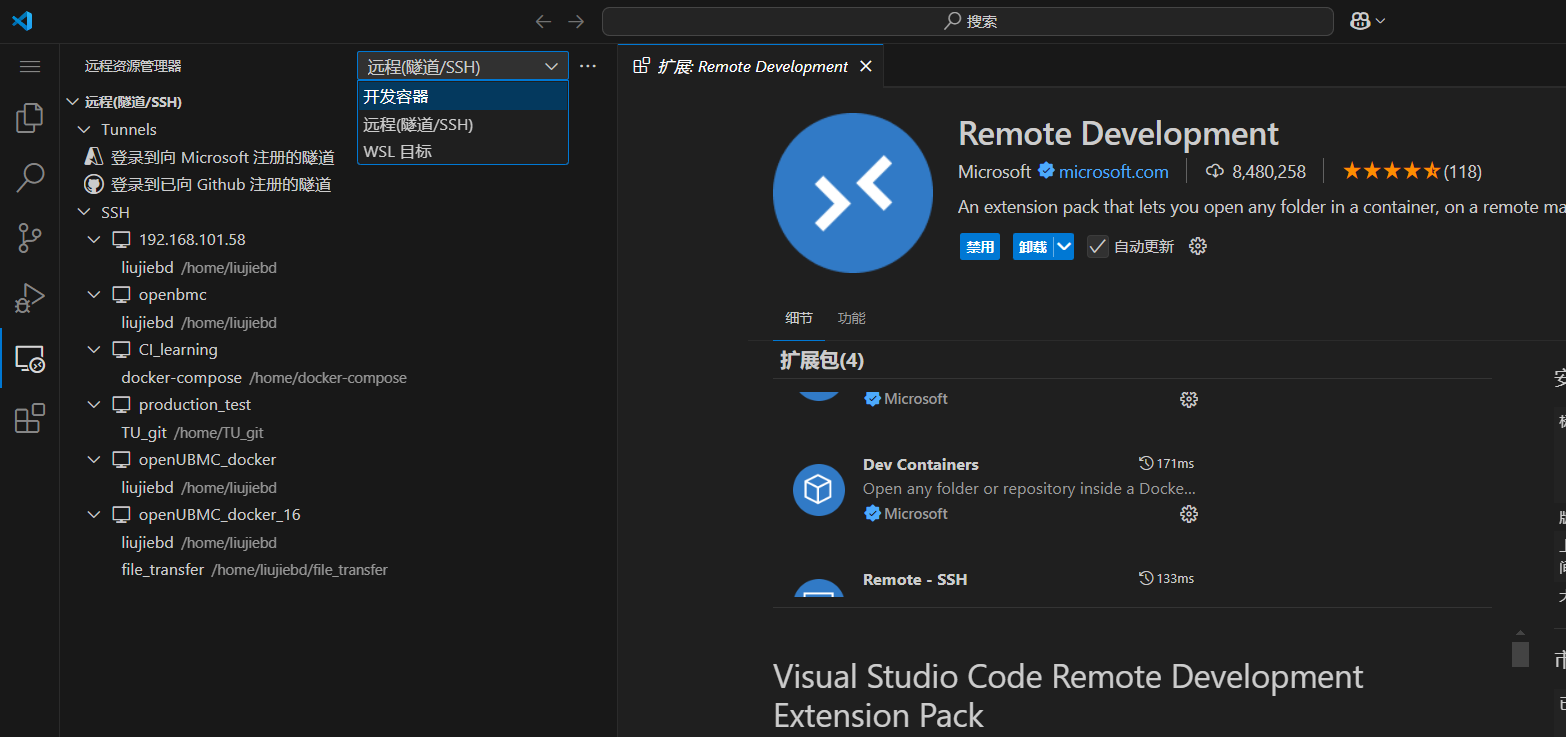The width and height of the screenshot is (1566, 737).
Task: Click the Copilot icon in title bar
Action: (1360, 21)
